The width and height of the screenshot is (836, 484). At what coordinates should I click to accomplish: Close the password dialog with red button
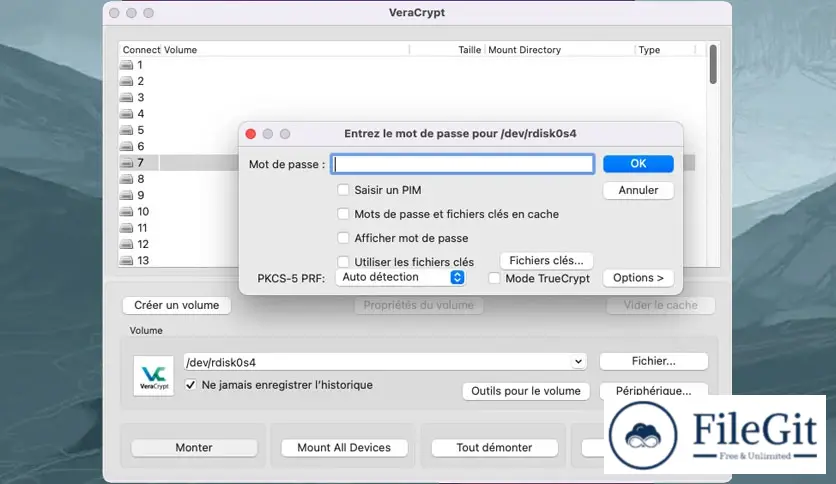pos(251,134)
